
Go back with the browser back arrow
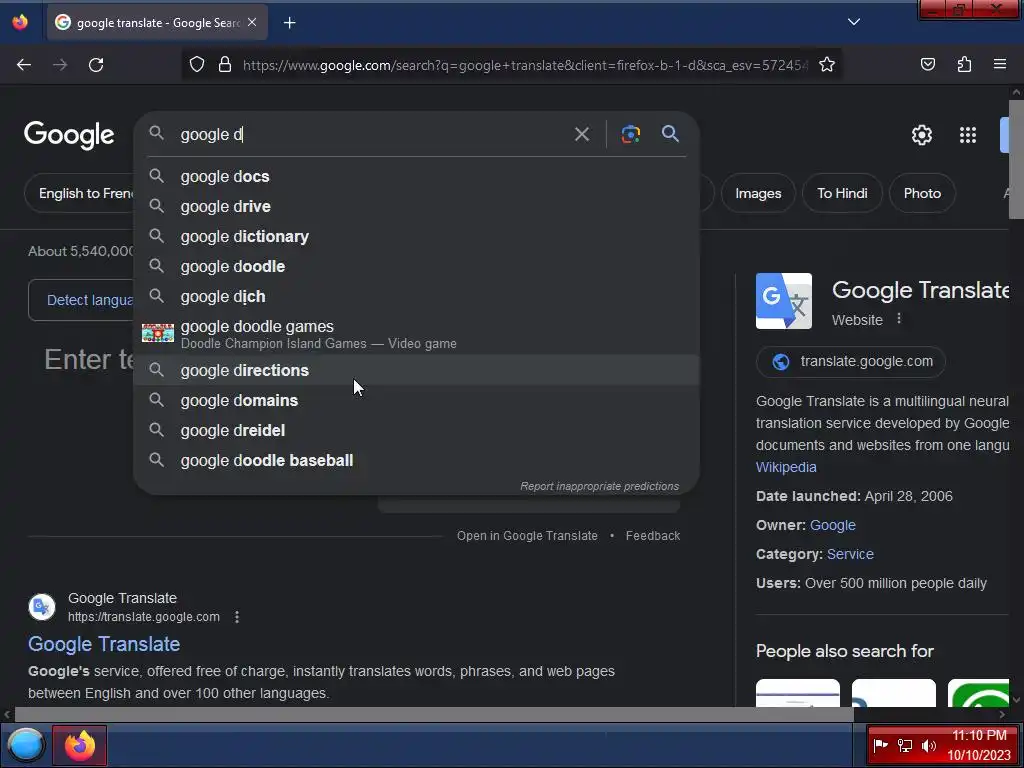[x=24, y=65]
